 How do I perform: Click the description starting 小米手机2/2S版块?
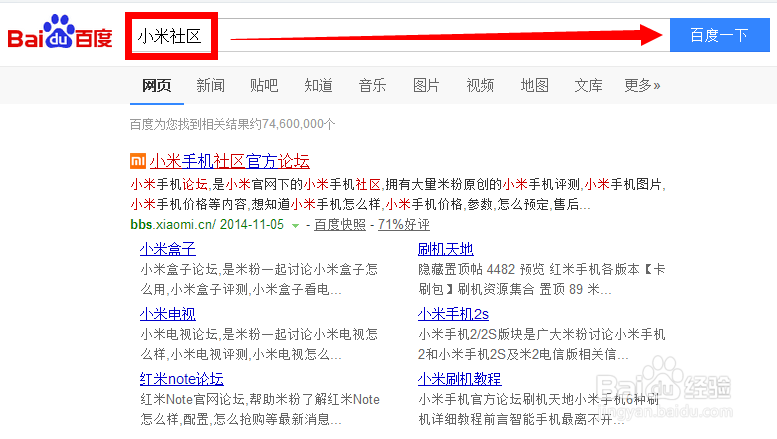542,344
